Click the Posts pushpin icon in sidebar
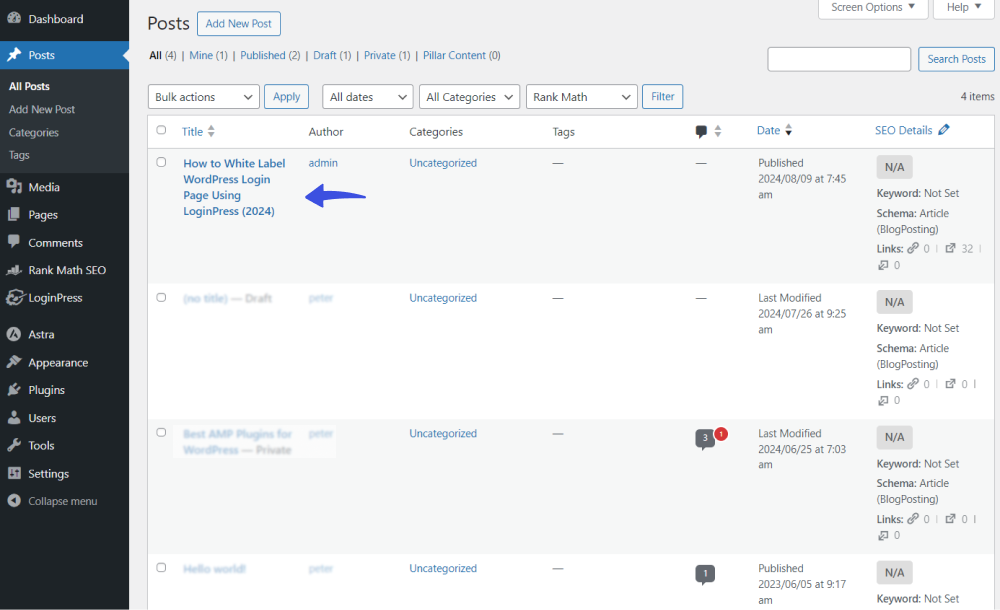Screen dimensions: 1000x610 14,55
